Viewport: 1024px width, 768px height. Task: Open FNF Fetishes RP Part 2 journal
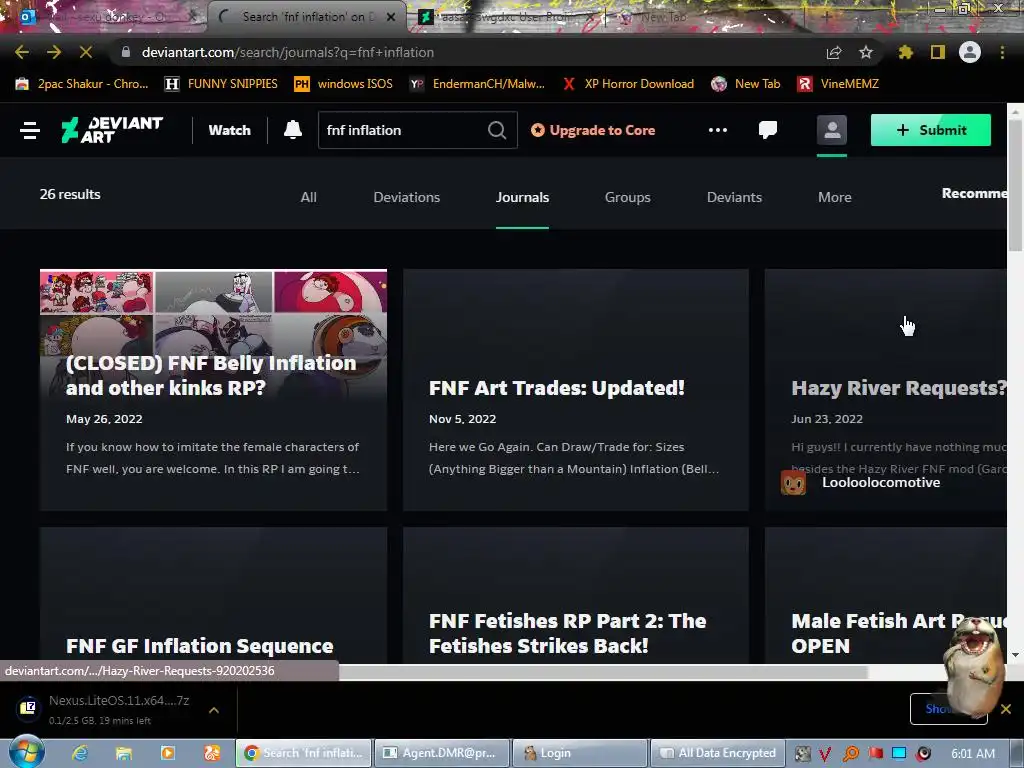[x=567, y=633]
